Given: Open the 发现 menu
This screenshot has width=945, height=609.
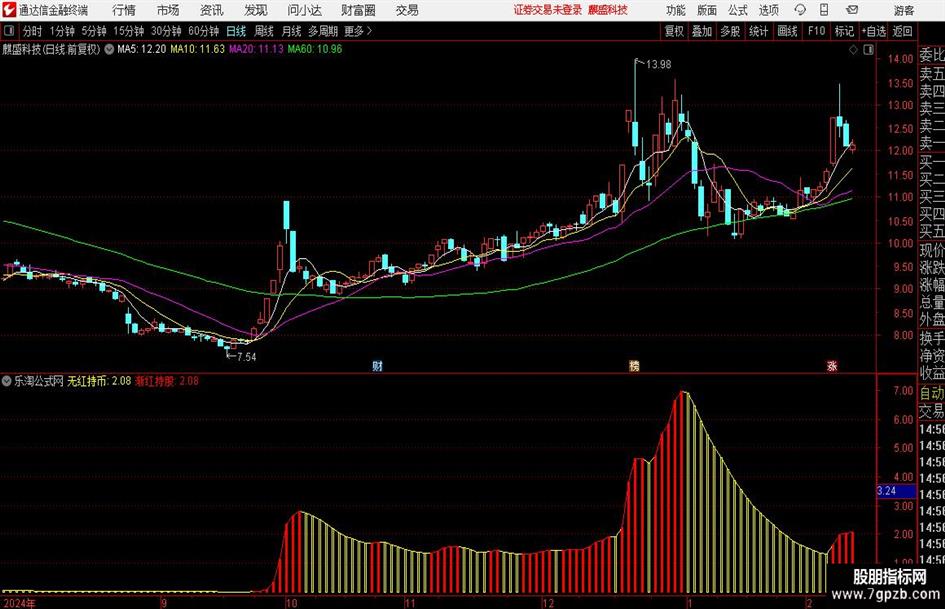Looking at the screenshot, I should point(256,10).
